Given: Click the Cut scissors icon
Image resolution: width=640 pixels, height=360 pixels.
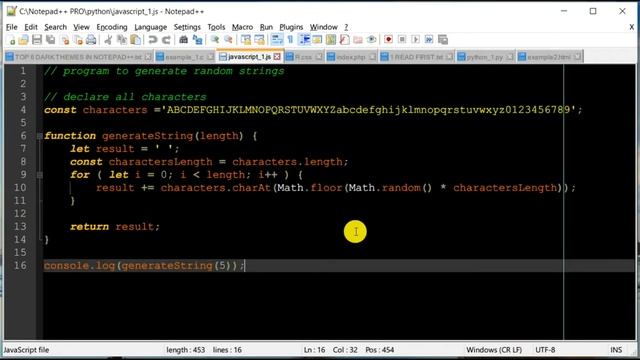Looking at the screenshot, I should [108, 40].
